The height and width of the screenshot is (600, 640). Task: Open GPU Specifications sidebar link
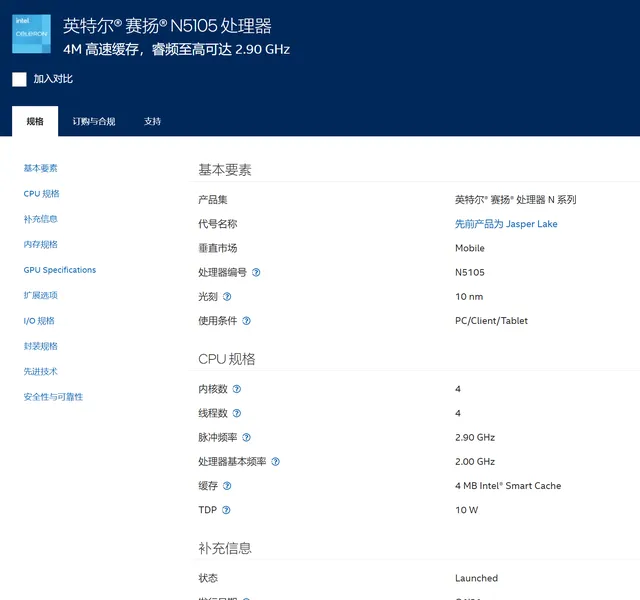60,270
